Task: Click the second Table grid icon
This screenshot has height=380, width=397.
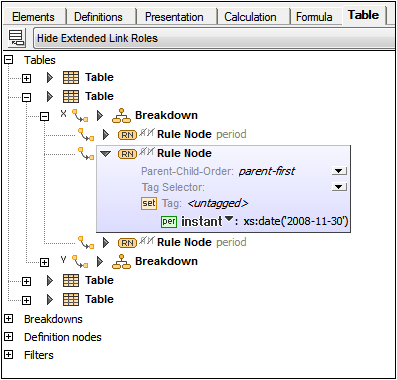Action: (x=71, y=97)
